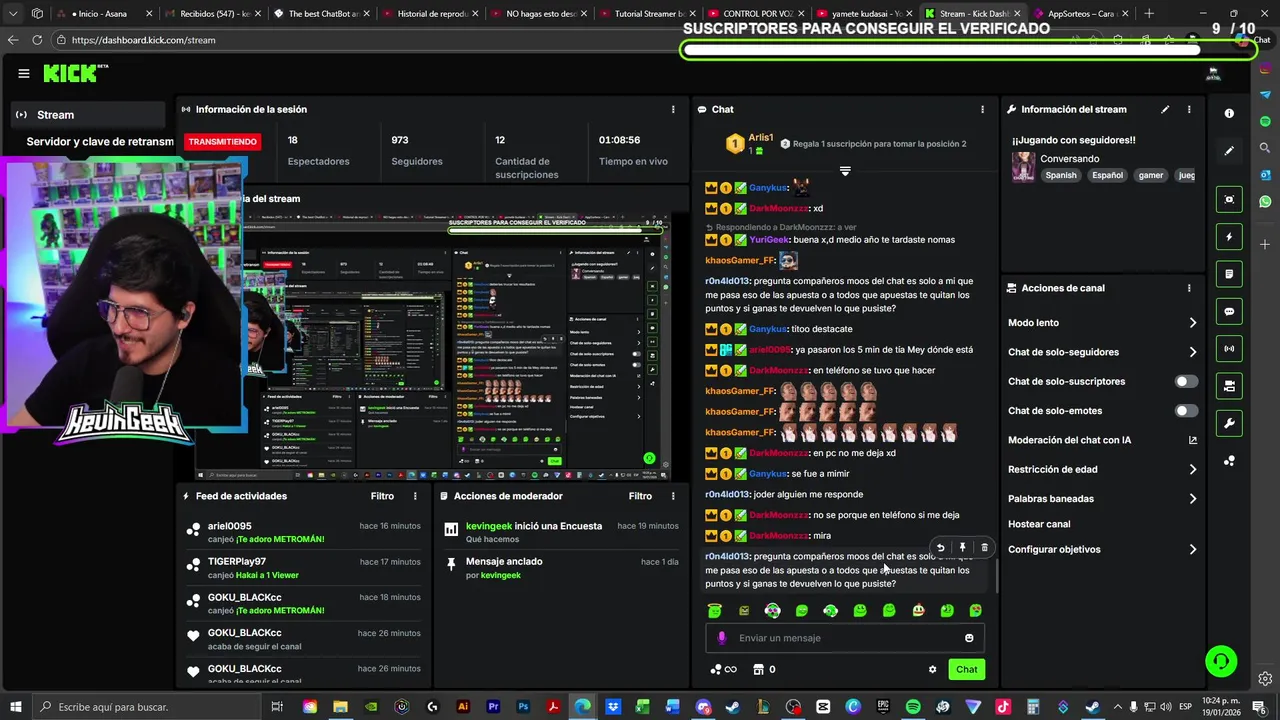Click broadcast signal icon in right sidebar
This screenshot has width=1280, height=720.
[x=1229, y=349]
